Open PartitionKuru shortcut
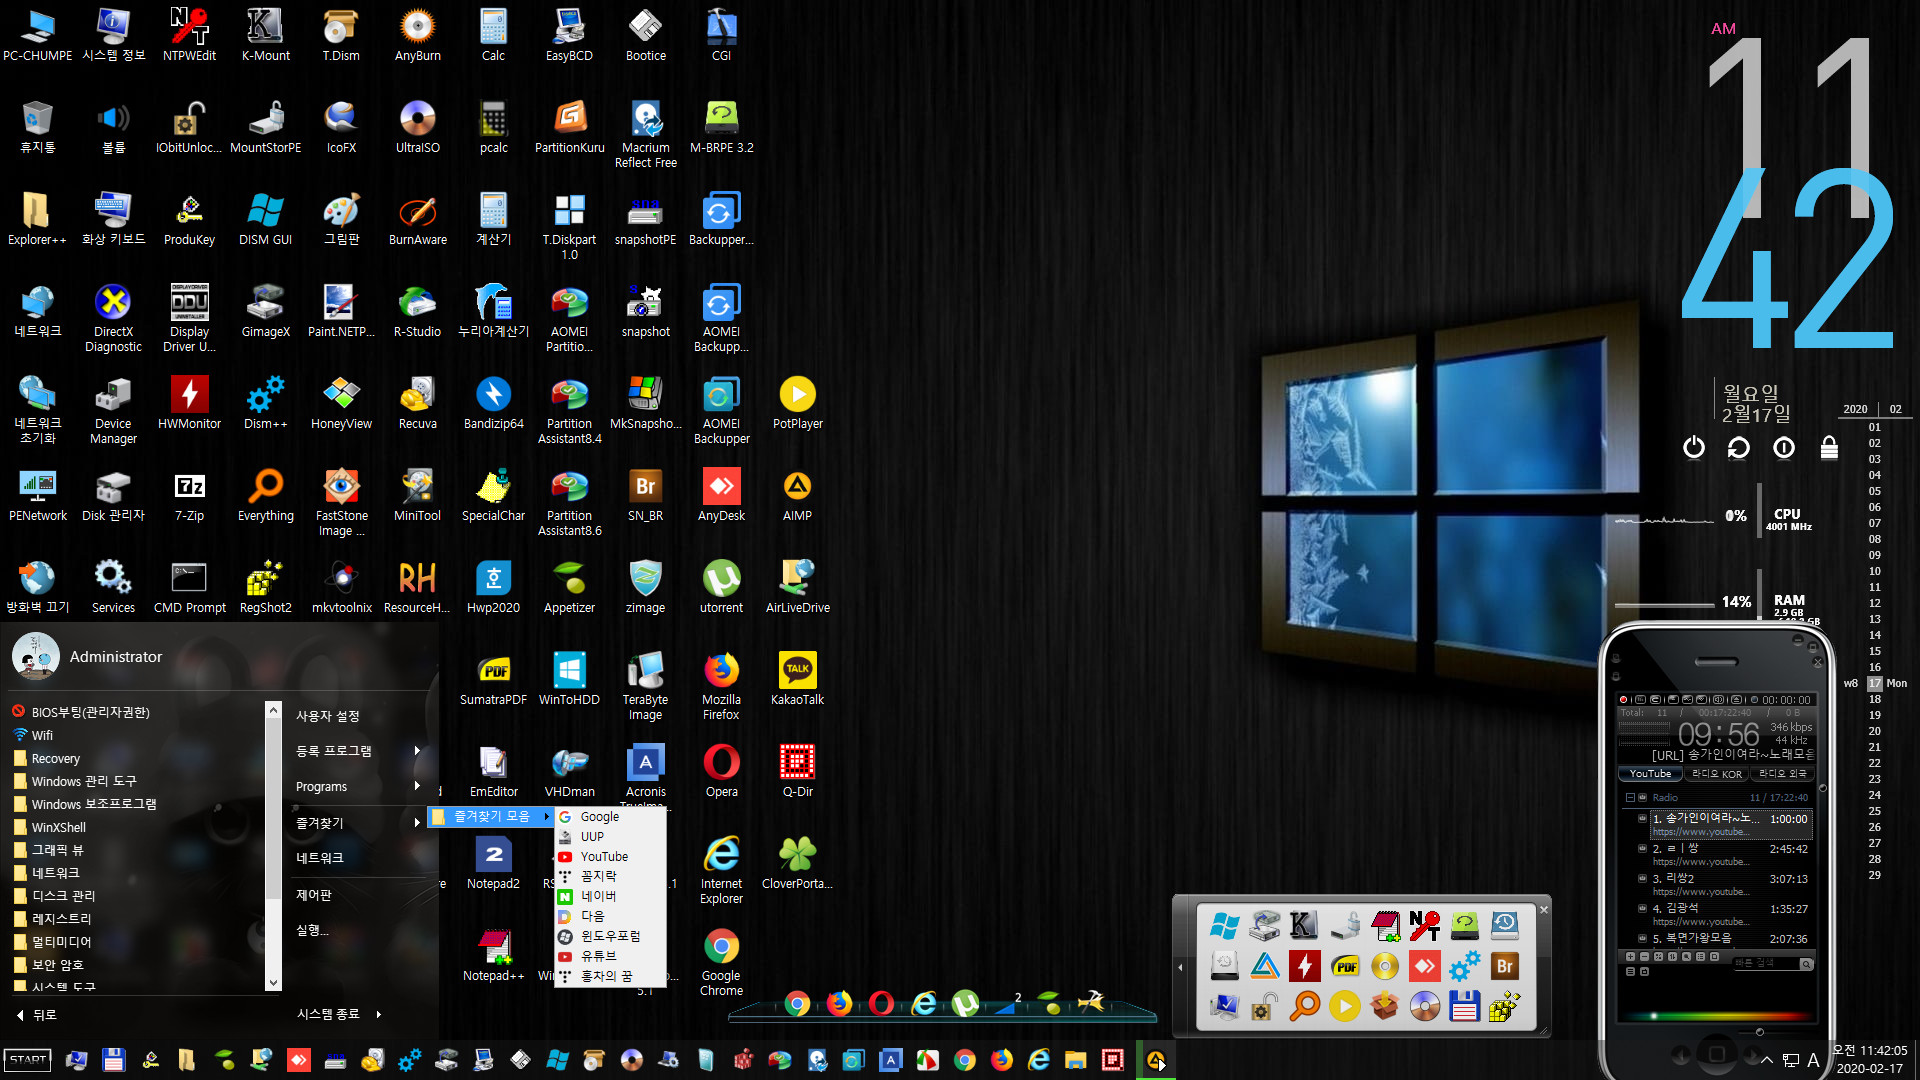1920x1080 pixels. click(569, 126)
